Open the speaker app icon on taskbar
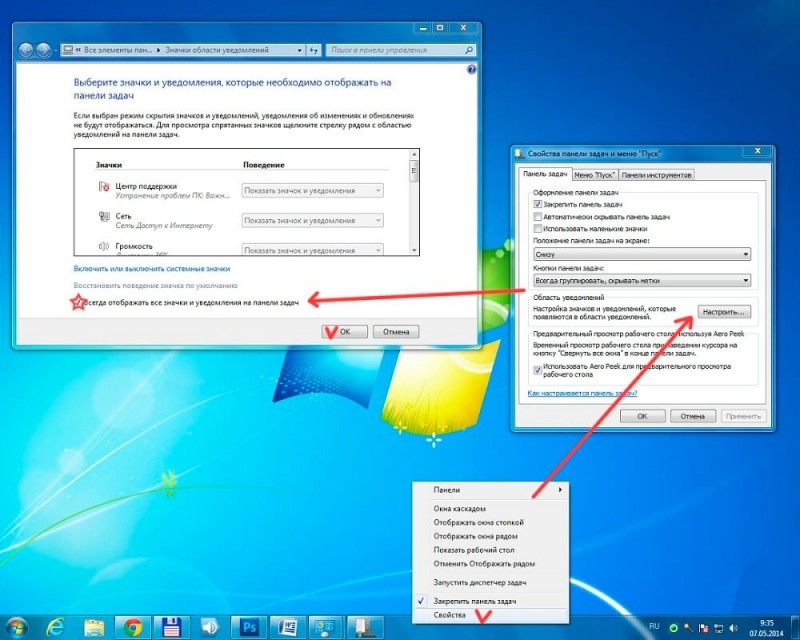The height and width of the screenshot is (640, 800). [210, 627]
